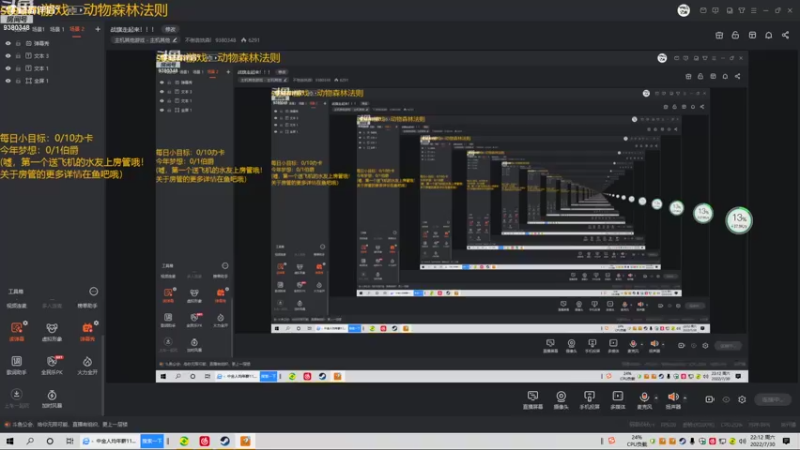Open Windows Start menu
Image resolution: width=800 pixels, height=450 pixels.
(x=10, y=441)
